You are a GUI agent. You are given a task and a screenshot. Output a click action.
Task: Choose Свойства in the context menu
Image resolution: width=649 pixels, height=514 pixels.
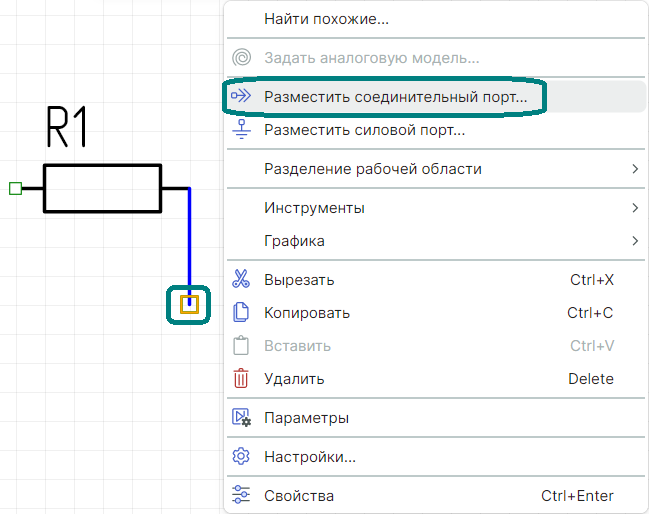[x=299, y=496]
